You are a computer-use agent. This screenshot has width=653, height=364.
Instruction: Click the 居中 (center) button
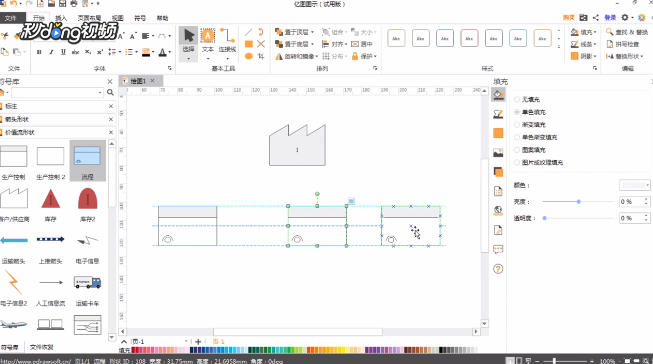(x=362, y=44)
